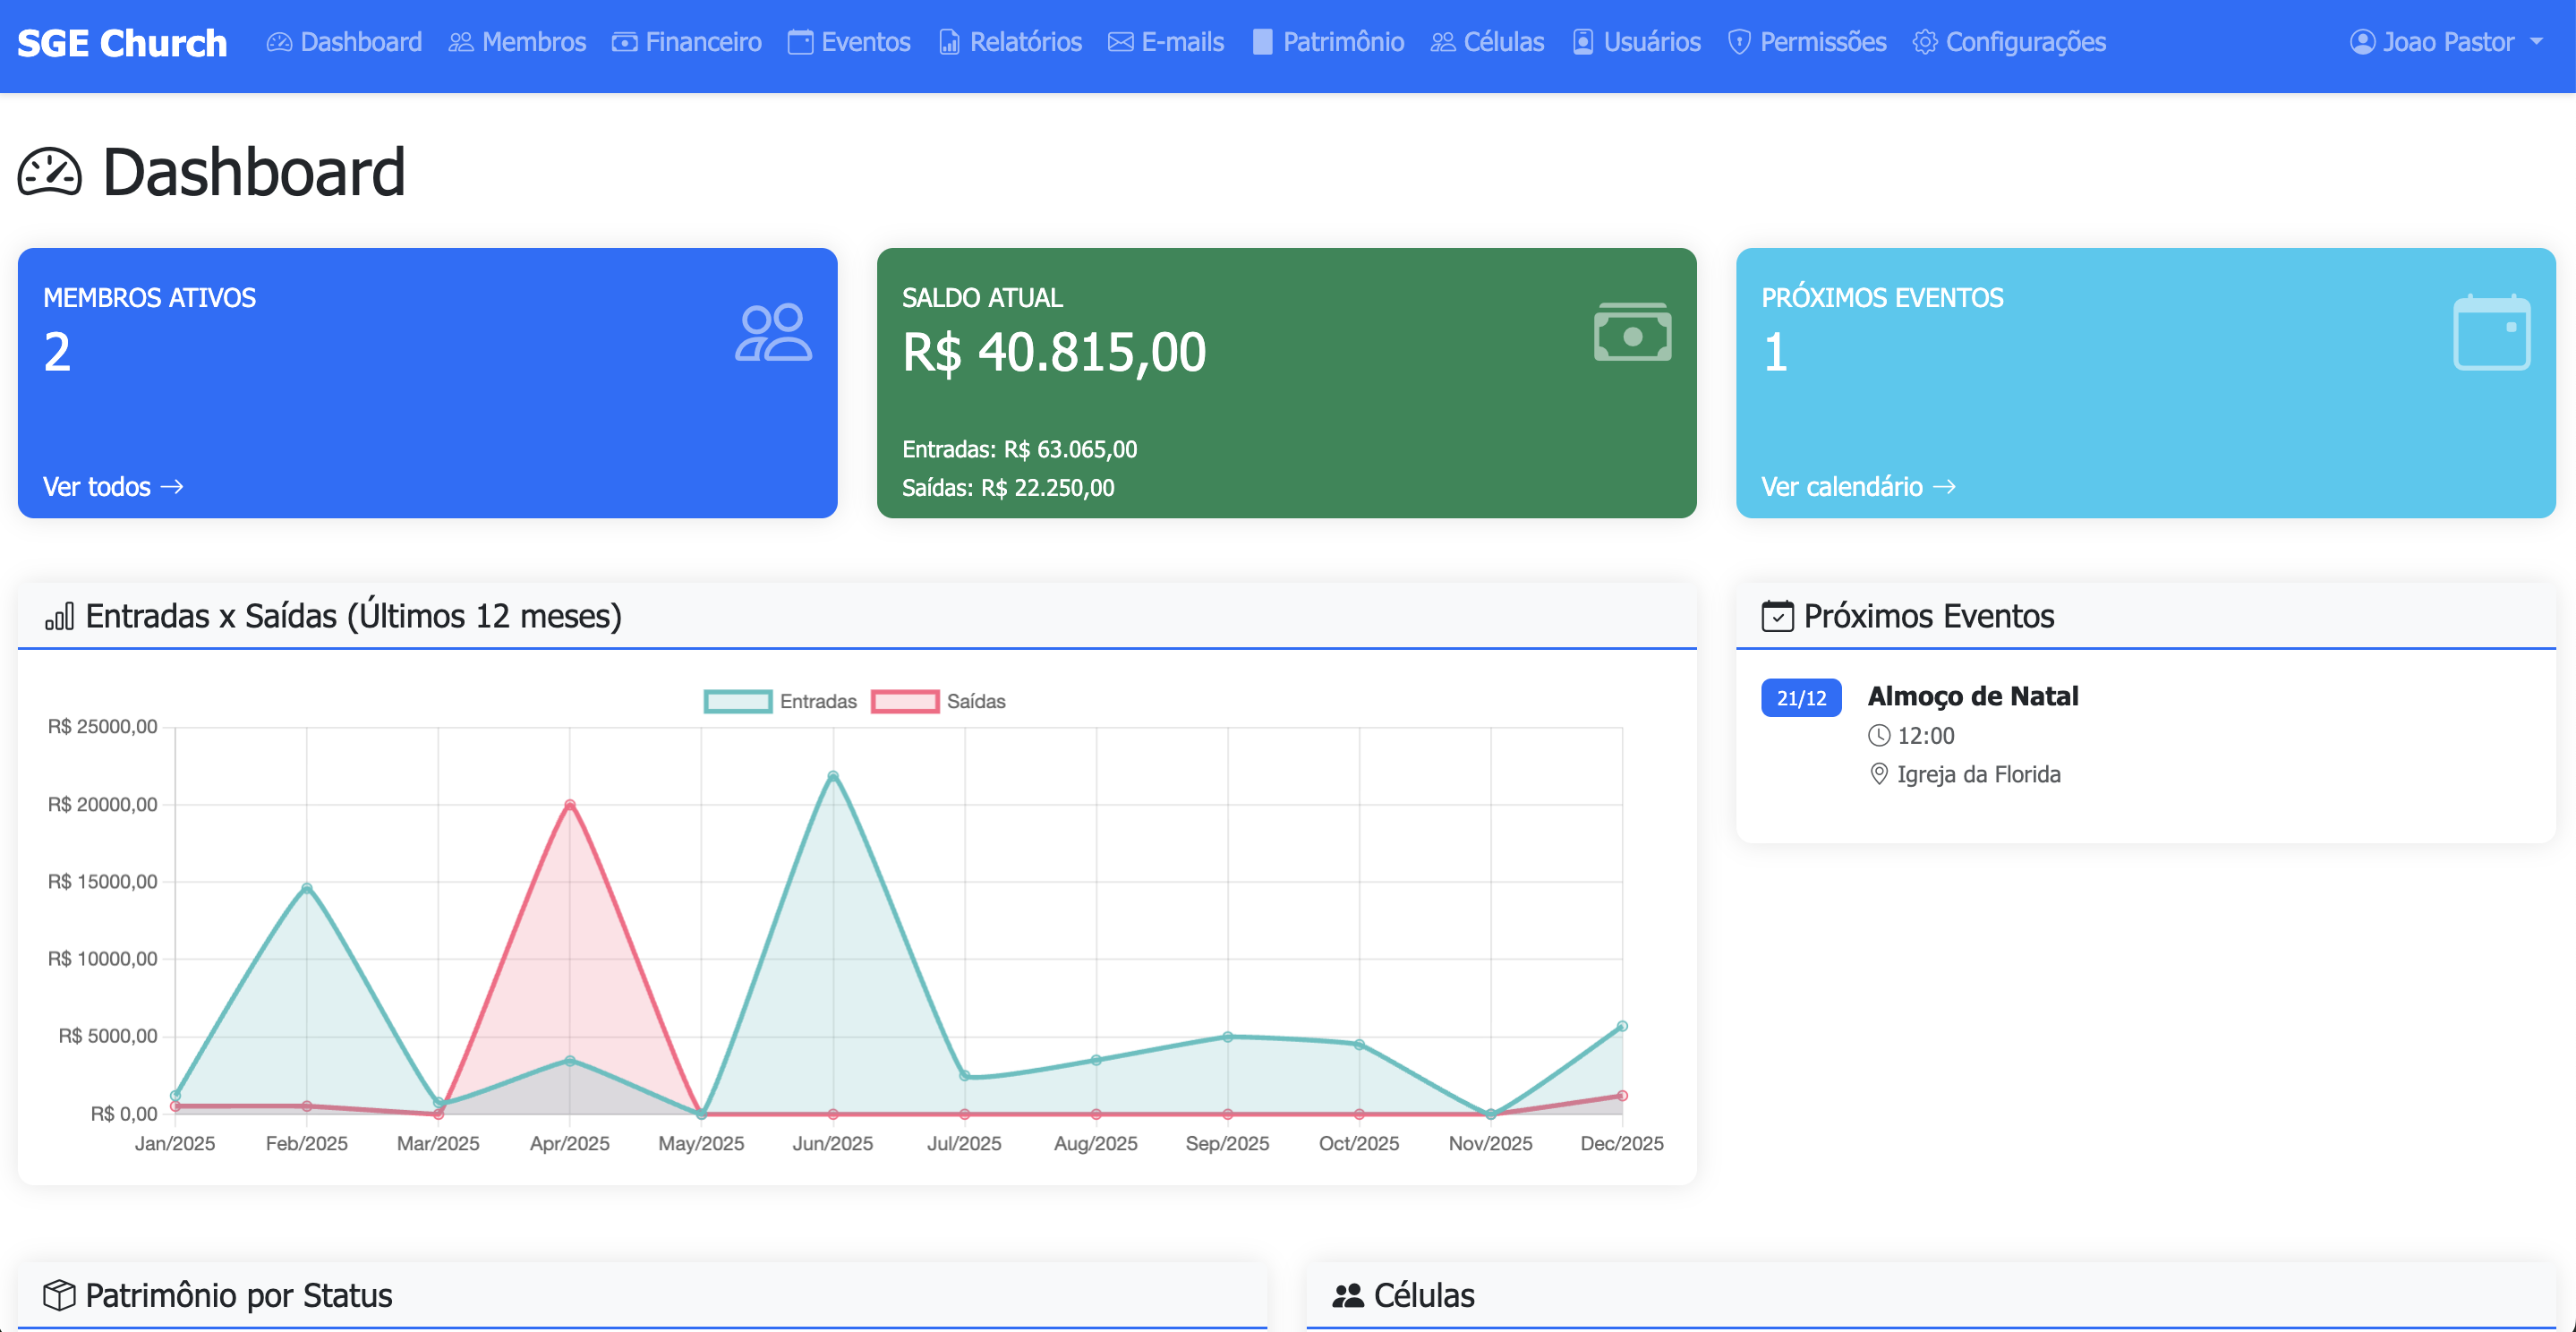Click the calendar-check icon in Próximos Eventos header

pos(1777,616)
